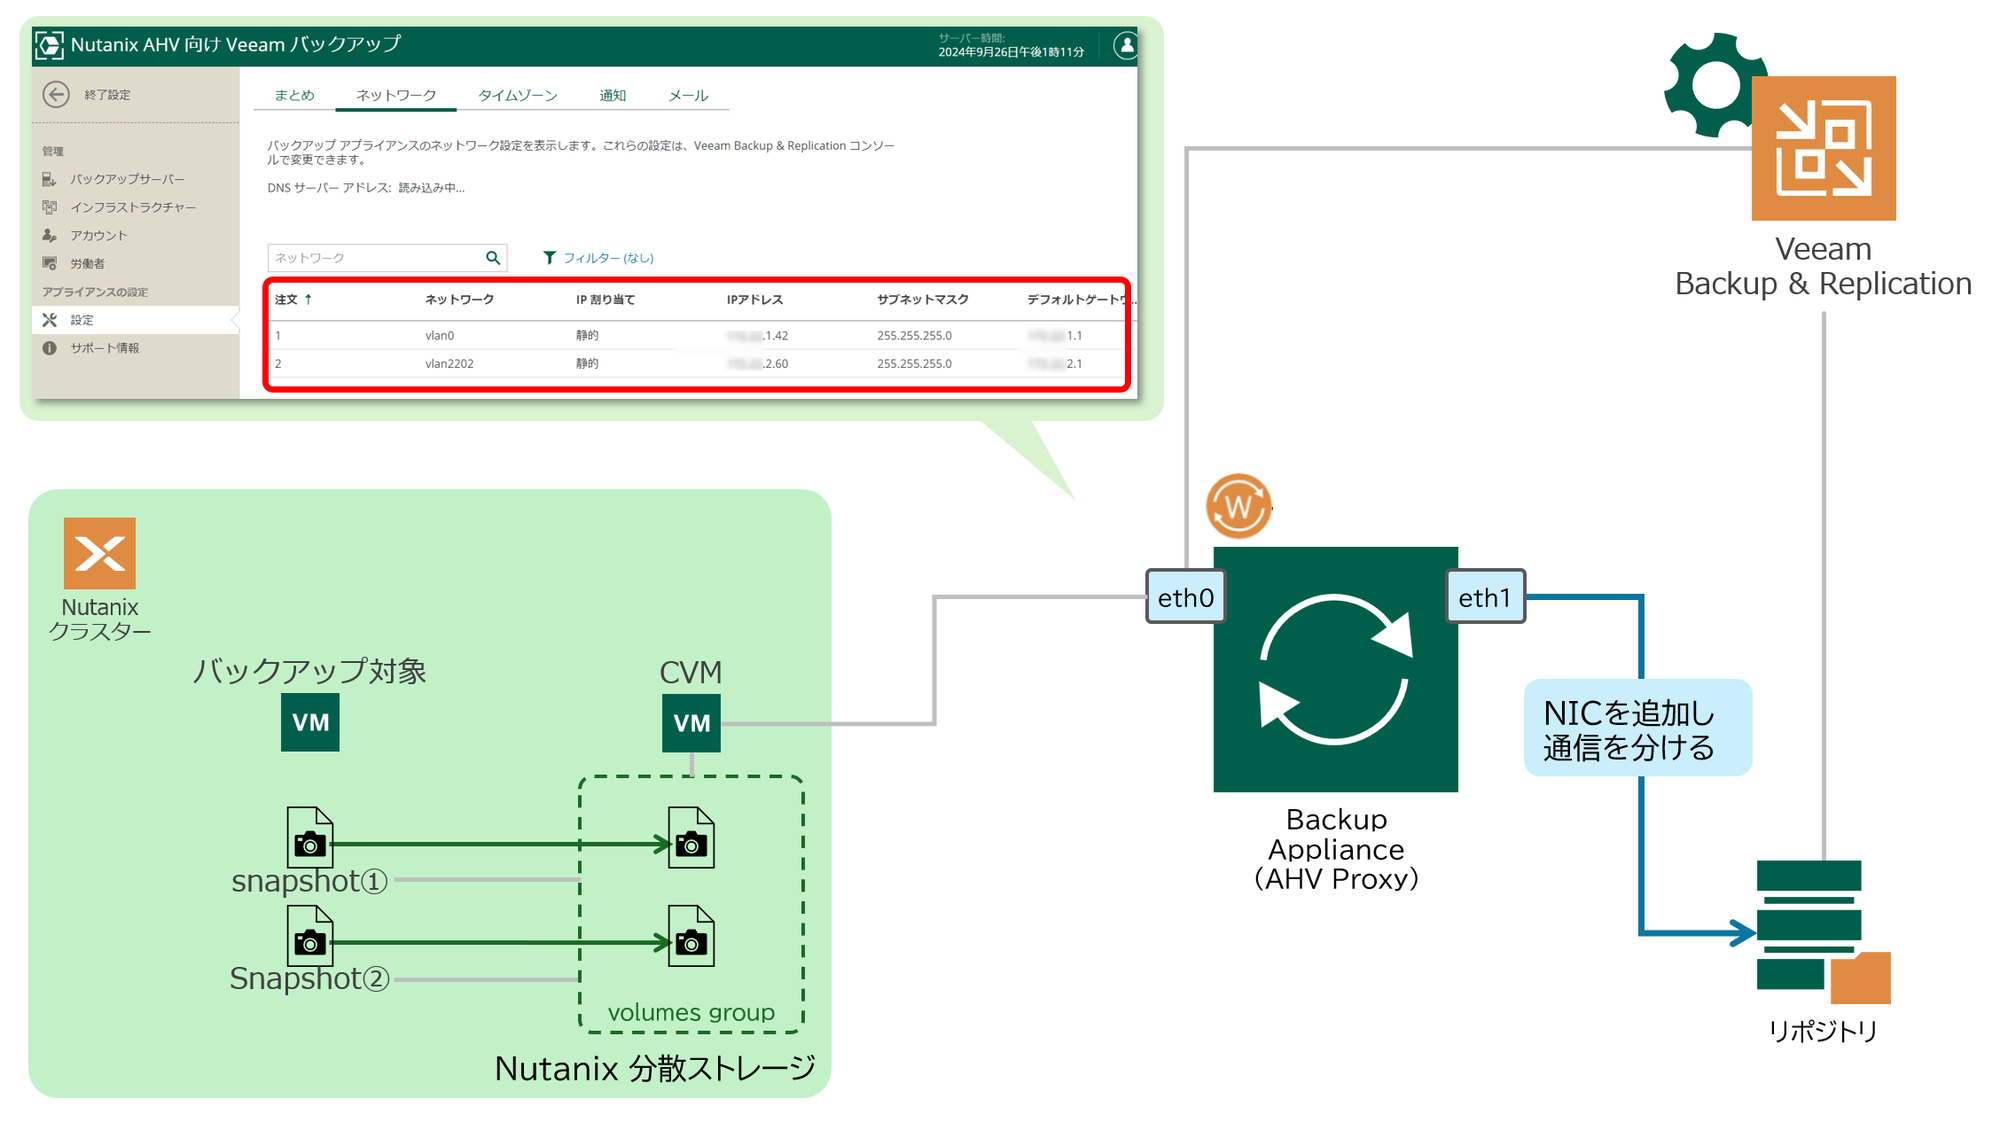Click the snapshot① camera file icon
This screenshot has height=1122, width=2000.
(x=309, y=836)
